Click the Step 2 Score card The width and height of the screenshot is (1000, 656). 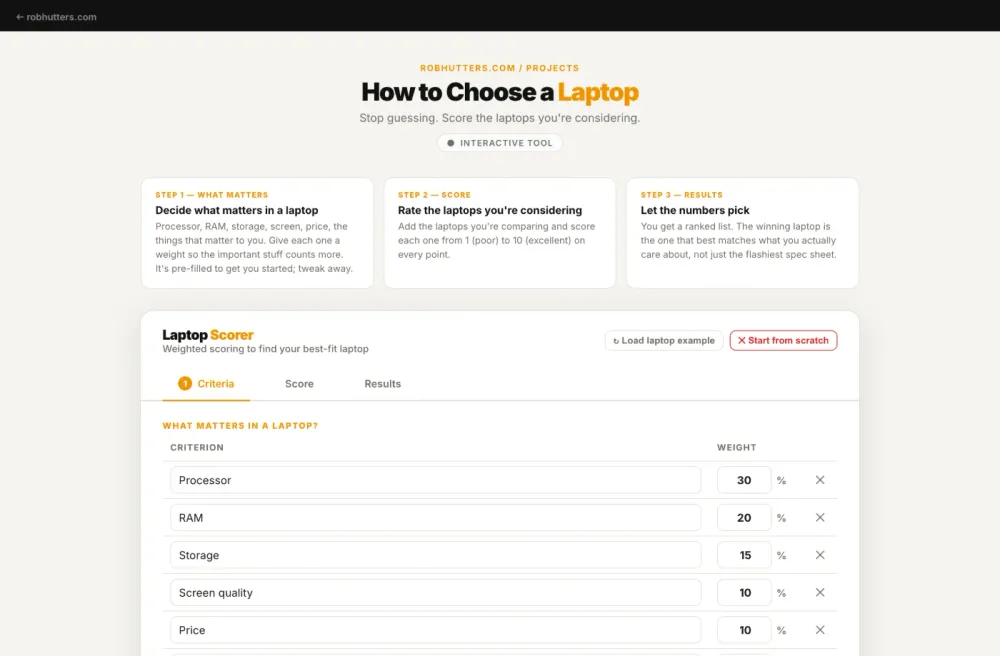click(x=499, y=233)
